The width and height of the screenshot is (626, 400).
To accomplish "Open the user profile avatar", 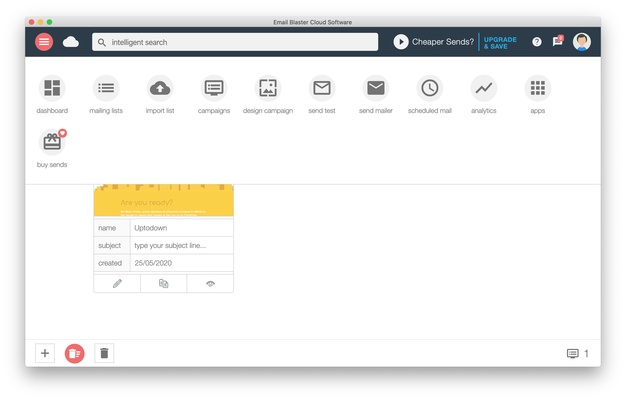I will (582, 42).
